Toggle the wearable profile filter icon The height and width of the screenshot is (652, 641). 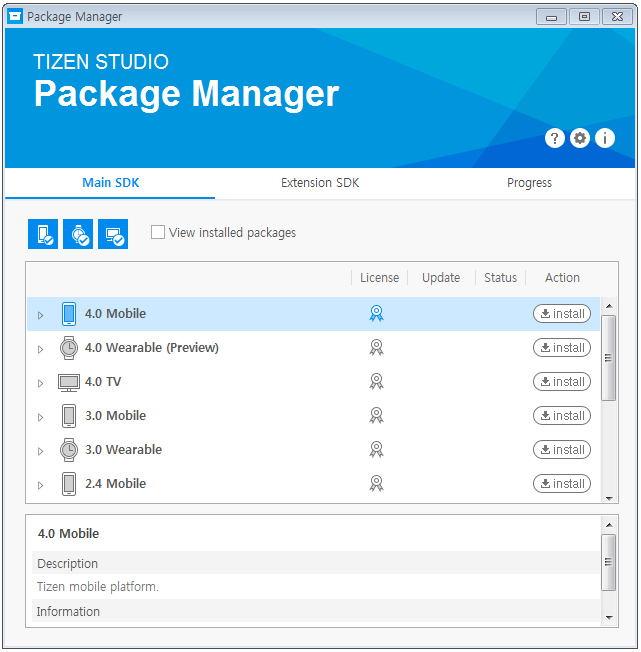click(78, 234)
